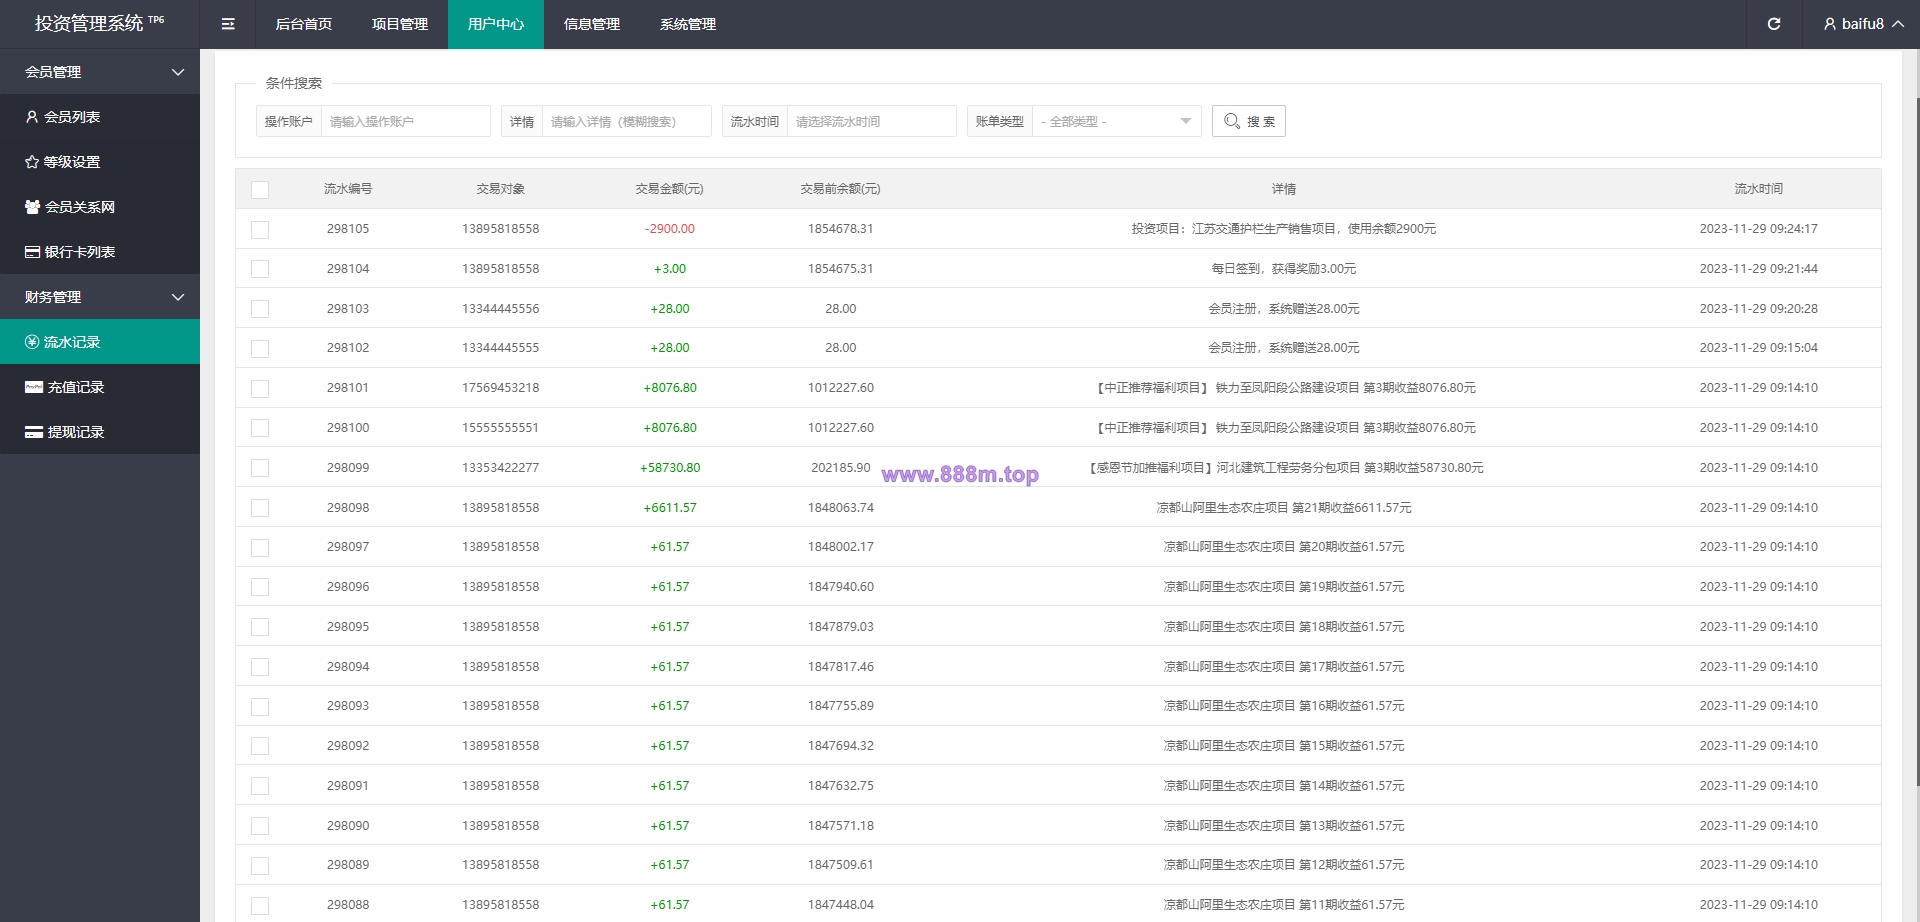Open the 项目管理 tab

pyautogui.click(x=400, y=24)
